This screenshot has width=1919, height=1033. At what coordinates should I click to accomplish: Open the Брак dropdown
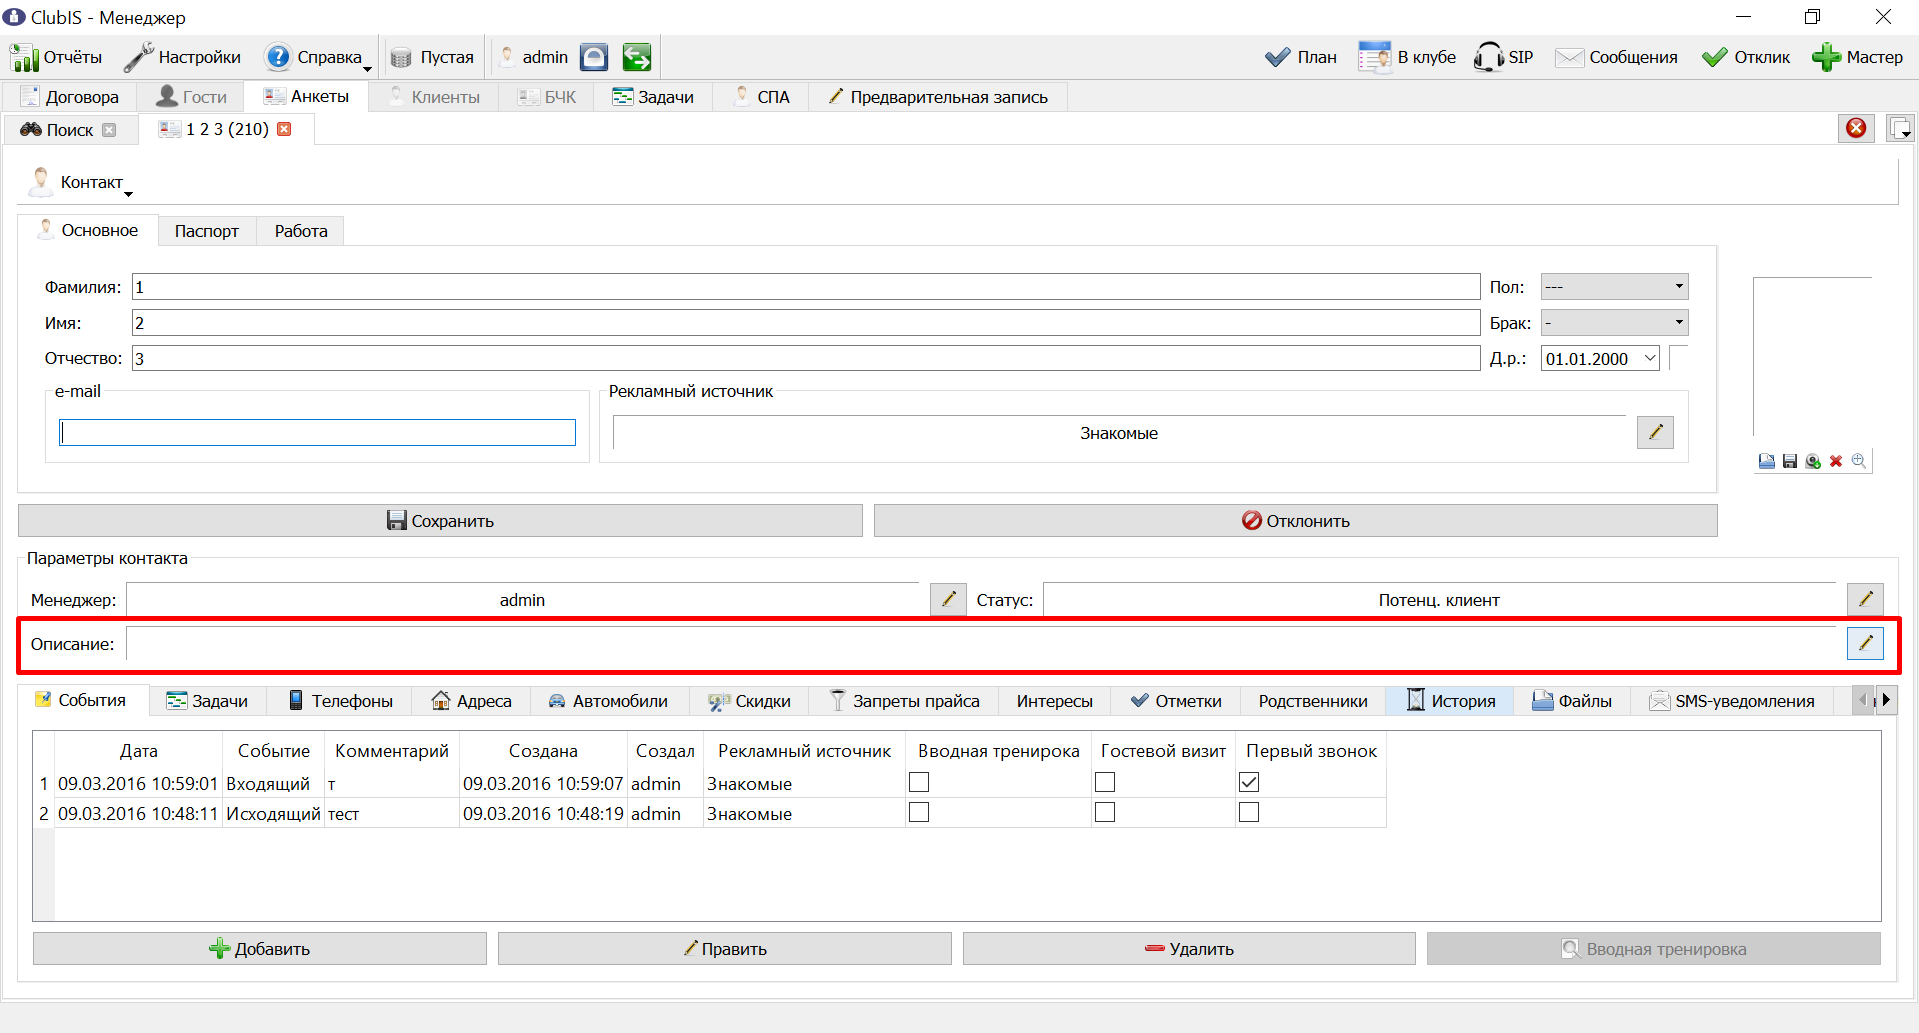coord(1614,323)
